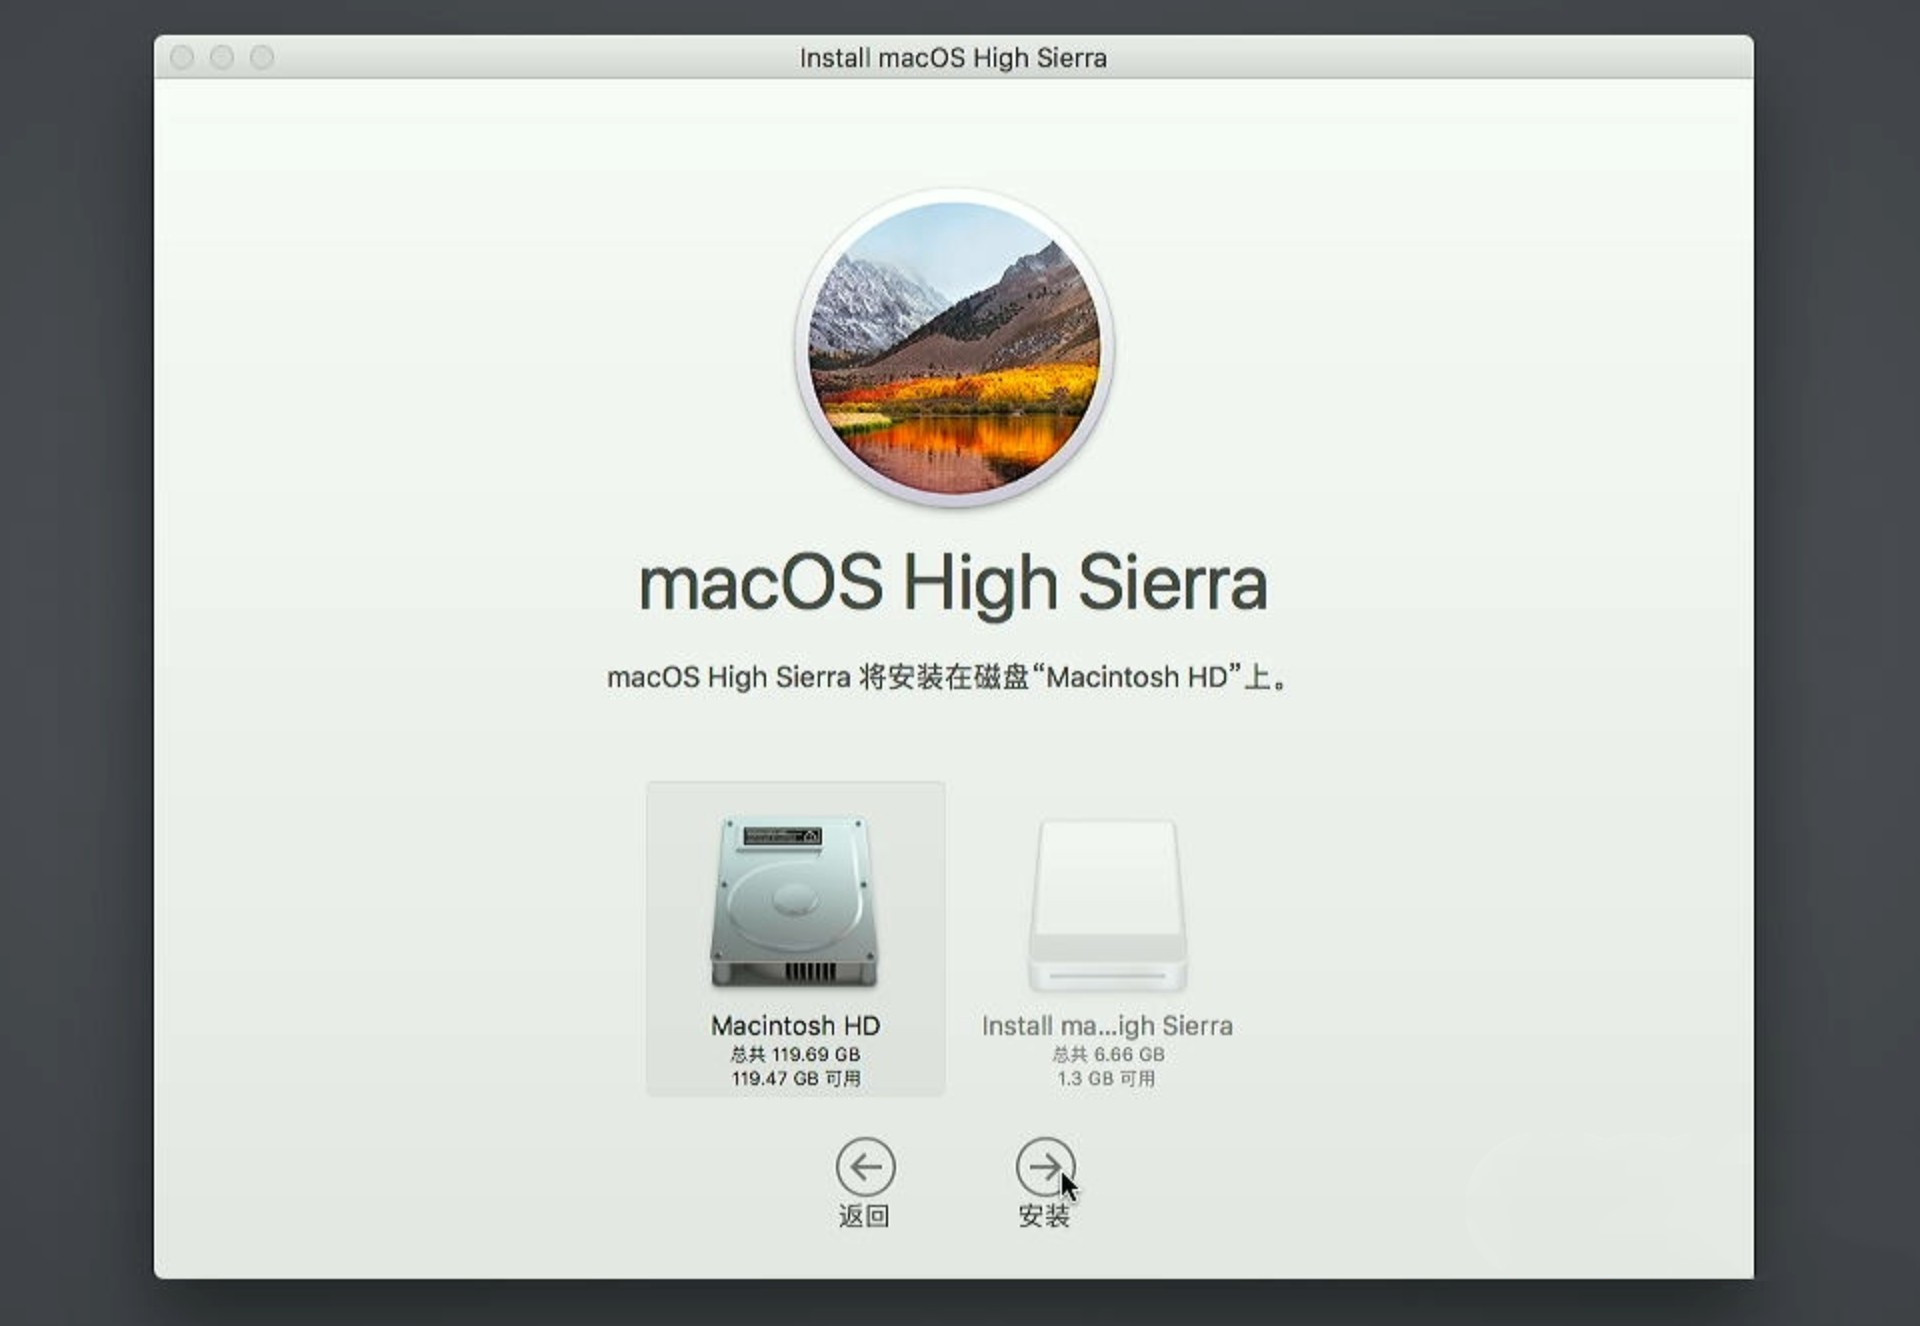This screenshot has width=1920, height=1326.
Task: Click the right-arrow Install icon
Action: tap(1045, 1166)
